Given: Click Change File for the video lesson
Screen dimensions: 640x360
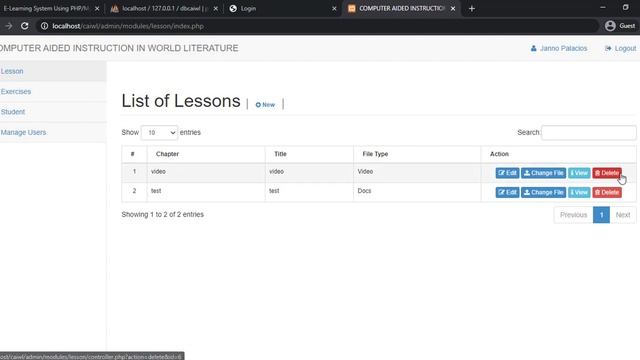Looking at the screenshot, I should click(543, 173).
